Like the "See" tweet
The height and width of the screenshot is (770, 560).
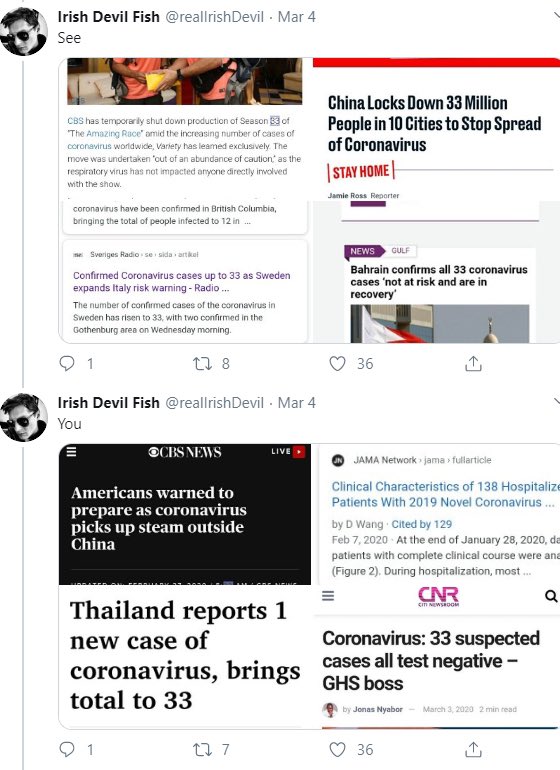pos(337,363)
